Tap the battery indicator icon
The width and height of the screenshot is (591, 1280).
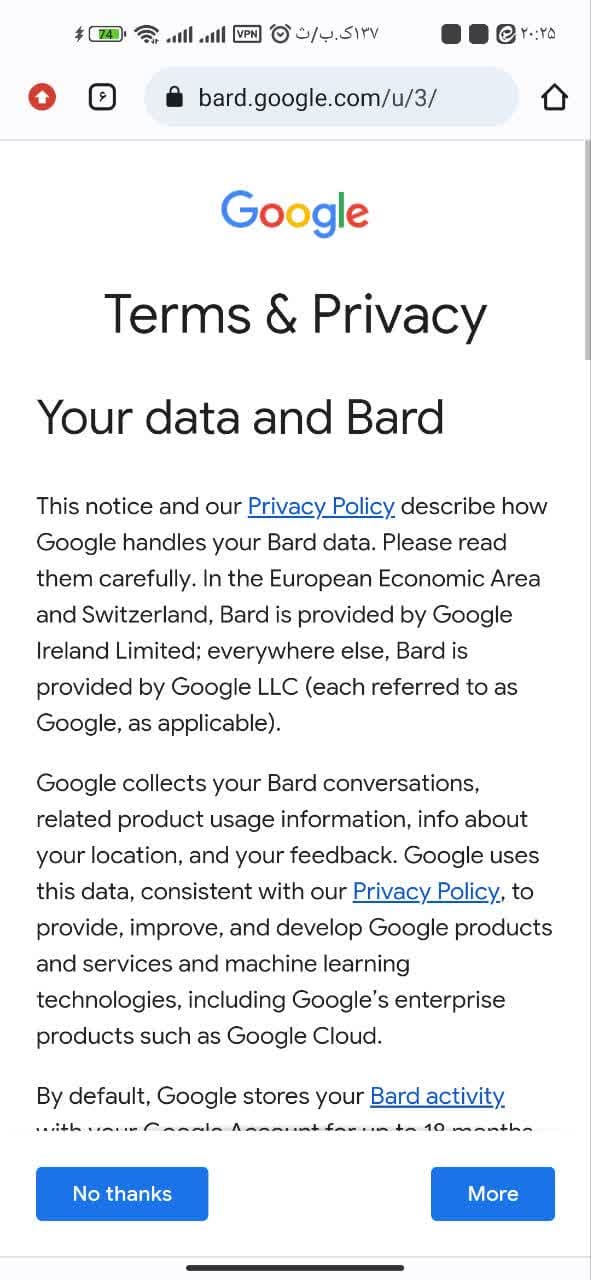[107, 34]
